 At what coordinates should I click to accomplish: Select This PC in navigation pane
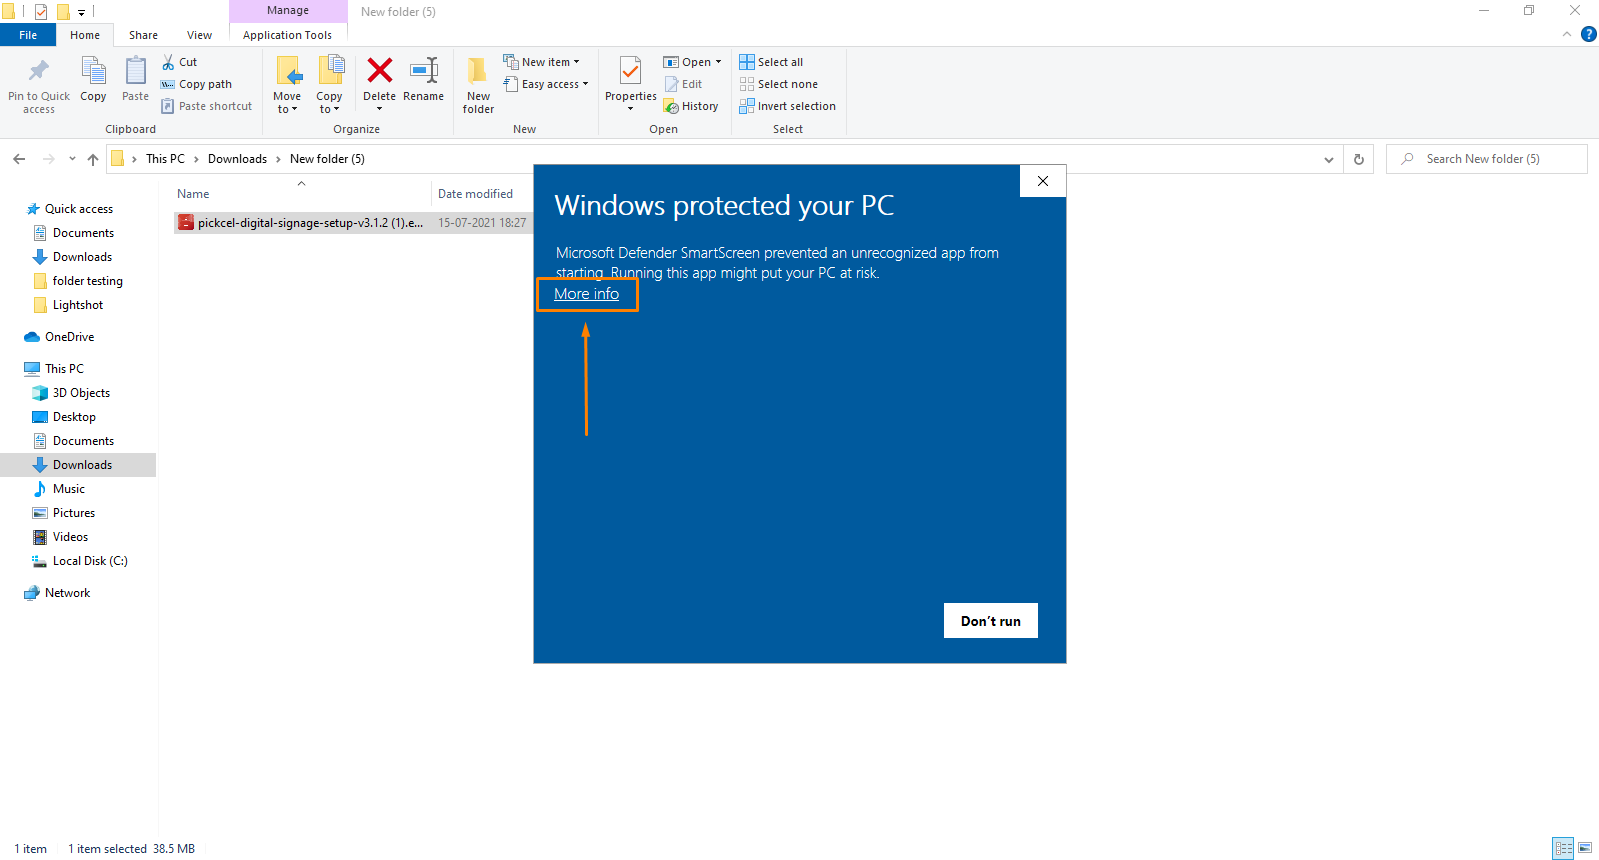pyautogui.click(x=64, y=369)
